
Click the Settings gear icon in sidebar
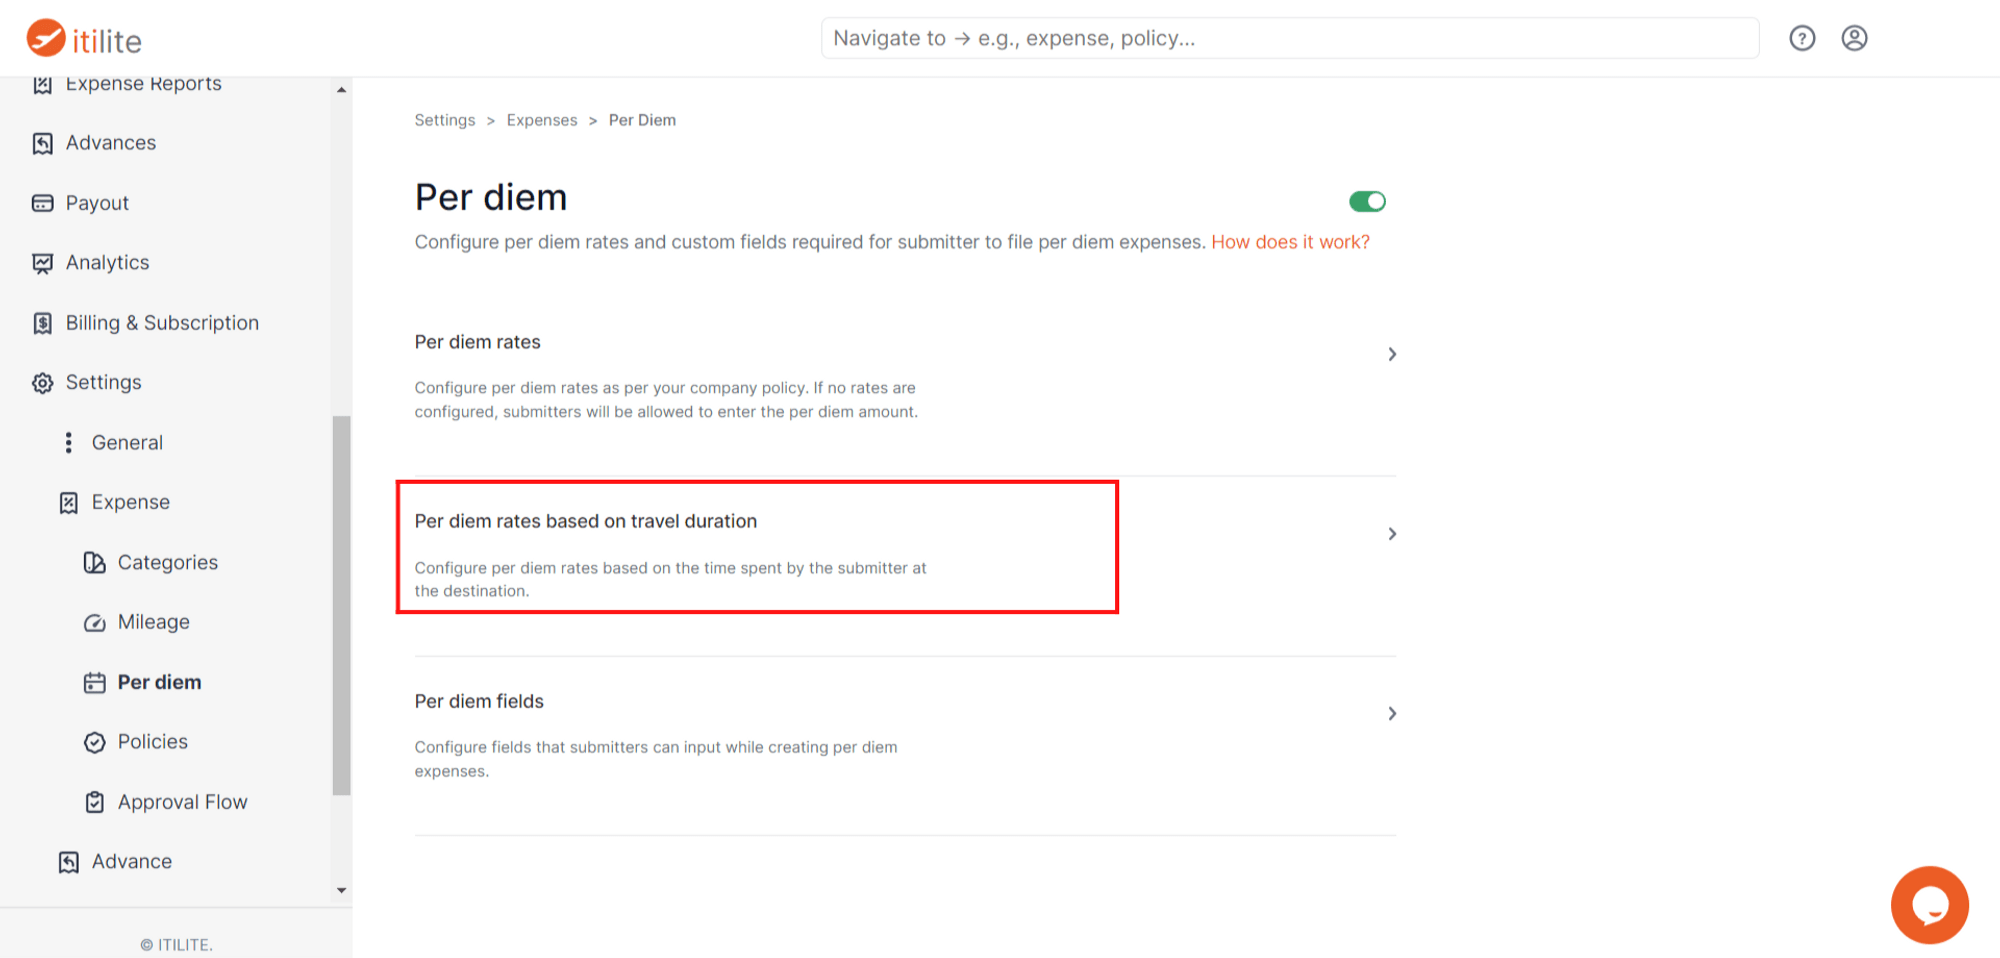42,383
